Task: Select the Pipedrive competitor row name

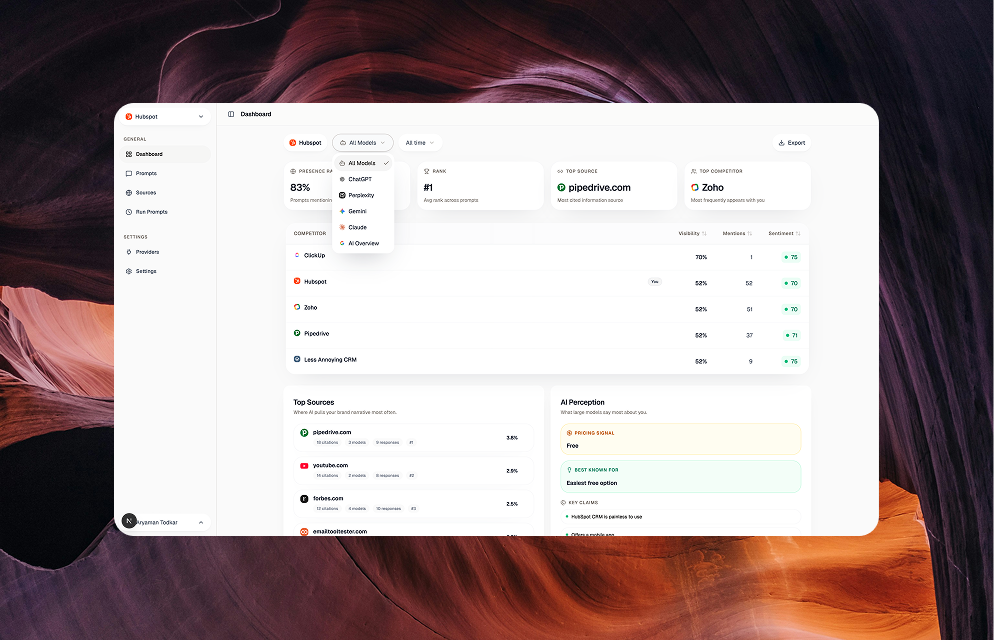Action: pyautogui.click(x=316, y=333)
